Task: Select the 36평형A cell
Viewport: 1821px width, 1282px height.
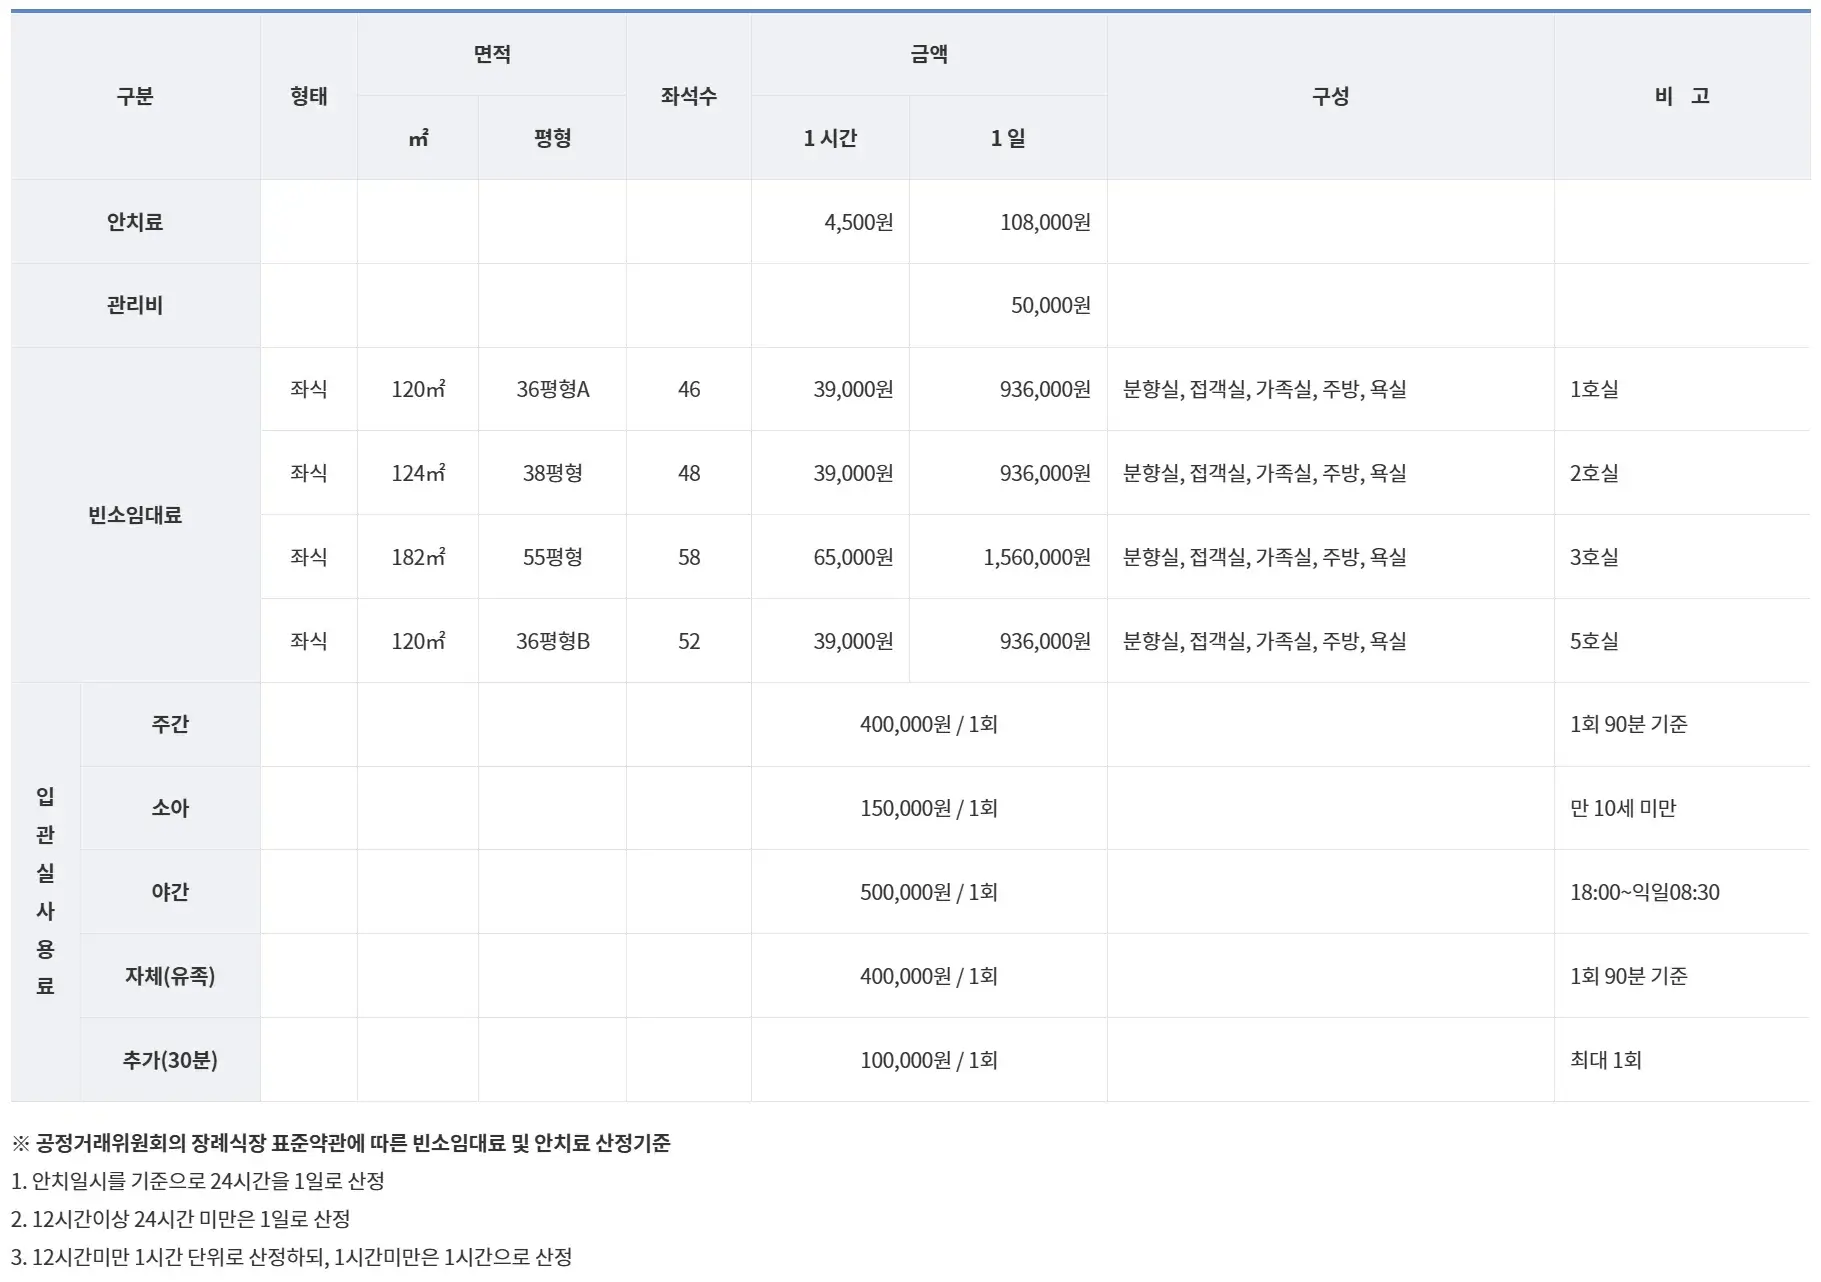Action: pos(552,391)
